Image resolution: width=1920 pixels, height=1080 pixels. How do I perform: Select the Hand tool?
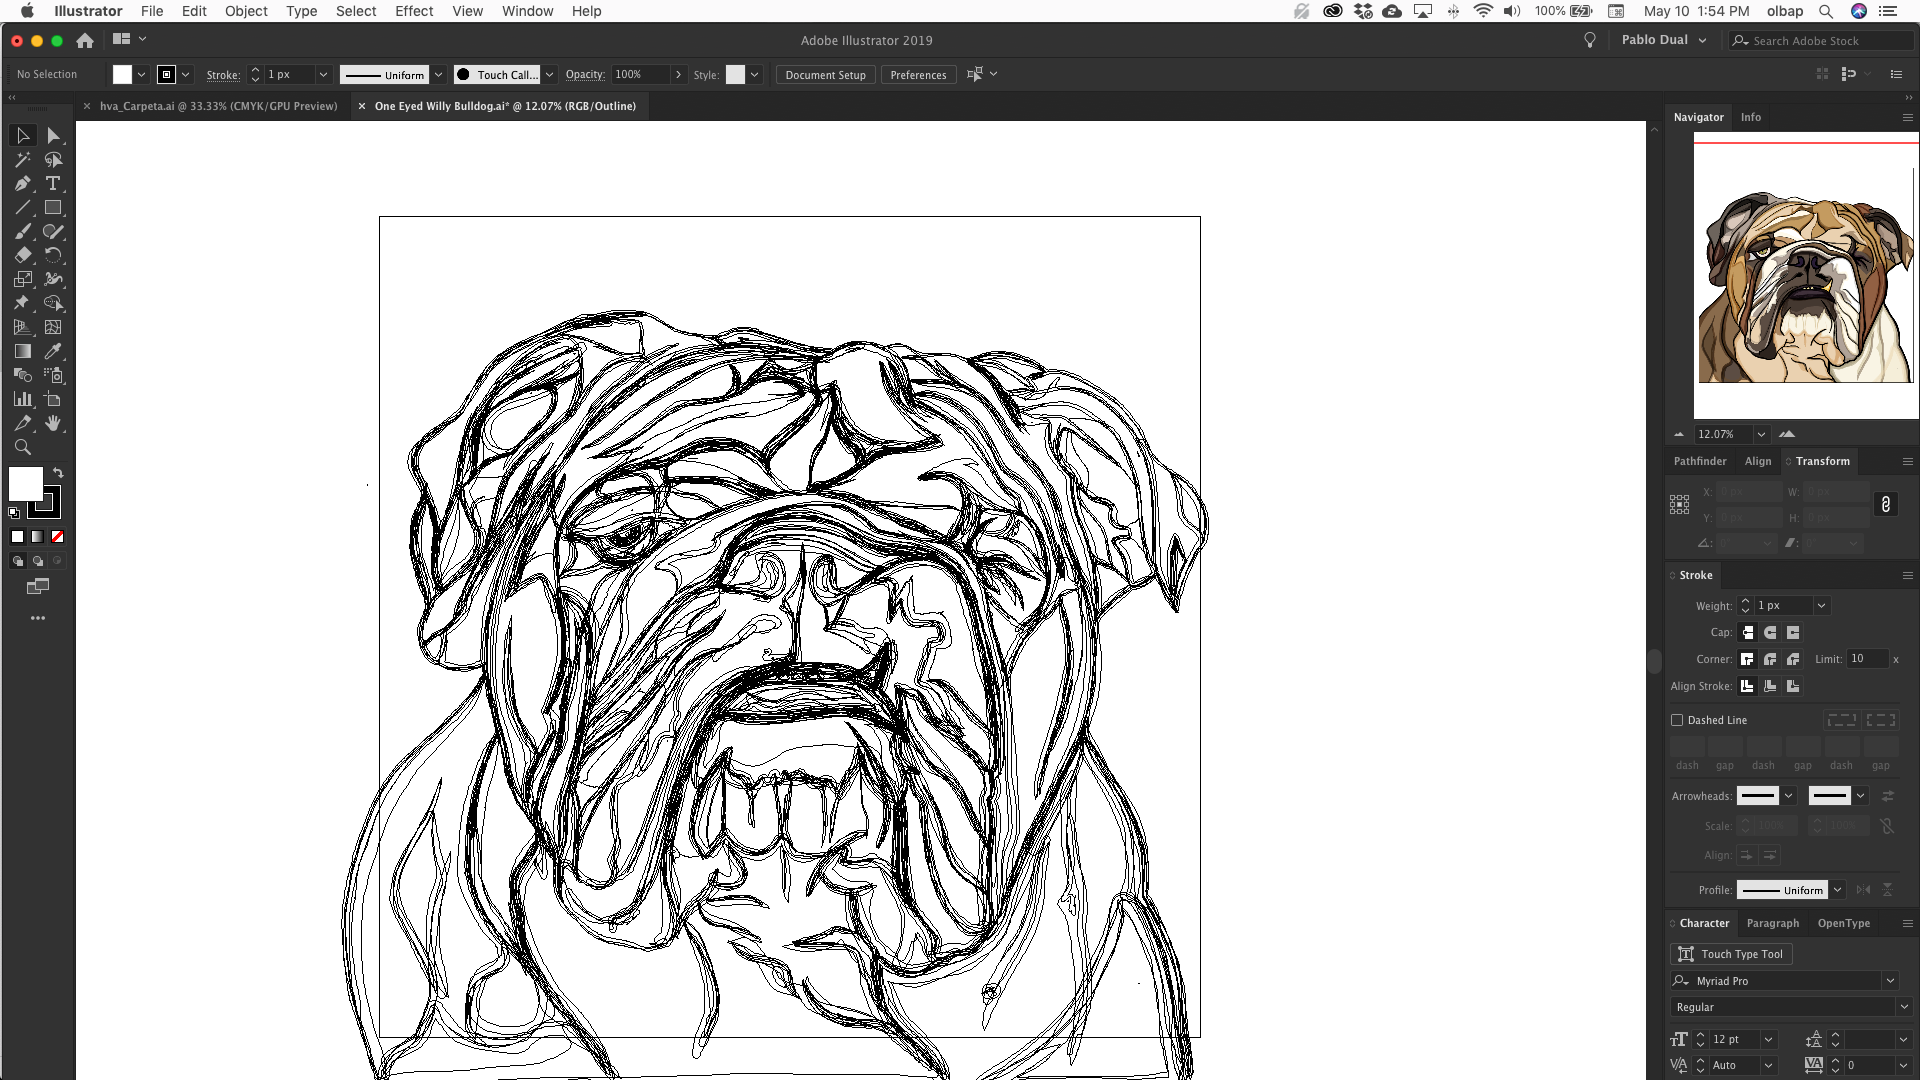53,424
